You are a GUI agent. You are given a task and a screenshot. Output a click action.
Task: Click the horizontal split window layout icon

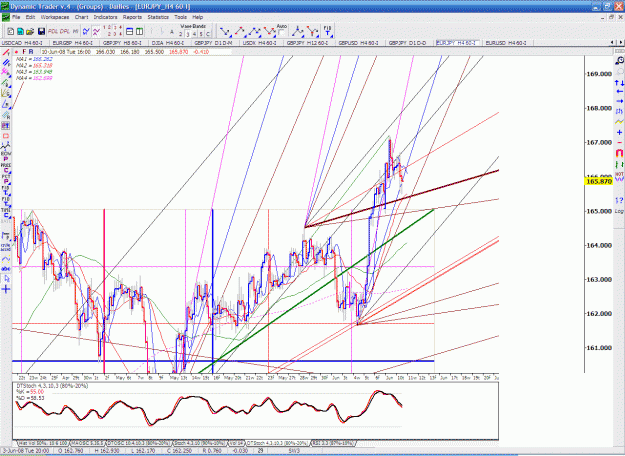tap(130, 31)
